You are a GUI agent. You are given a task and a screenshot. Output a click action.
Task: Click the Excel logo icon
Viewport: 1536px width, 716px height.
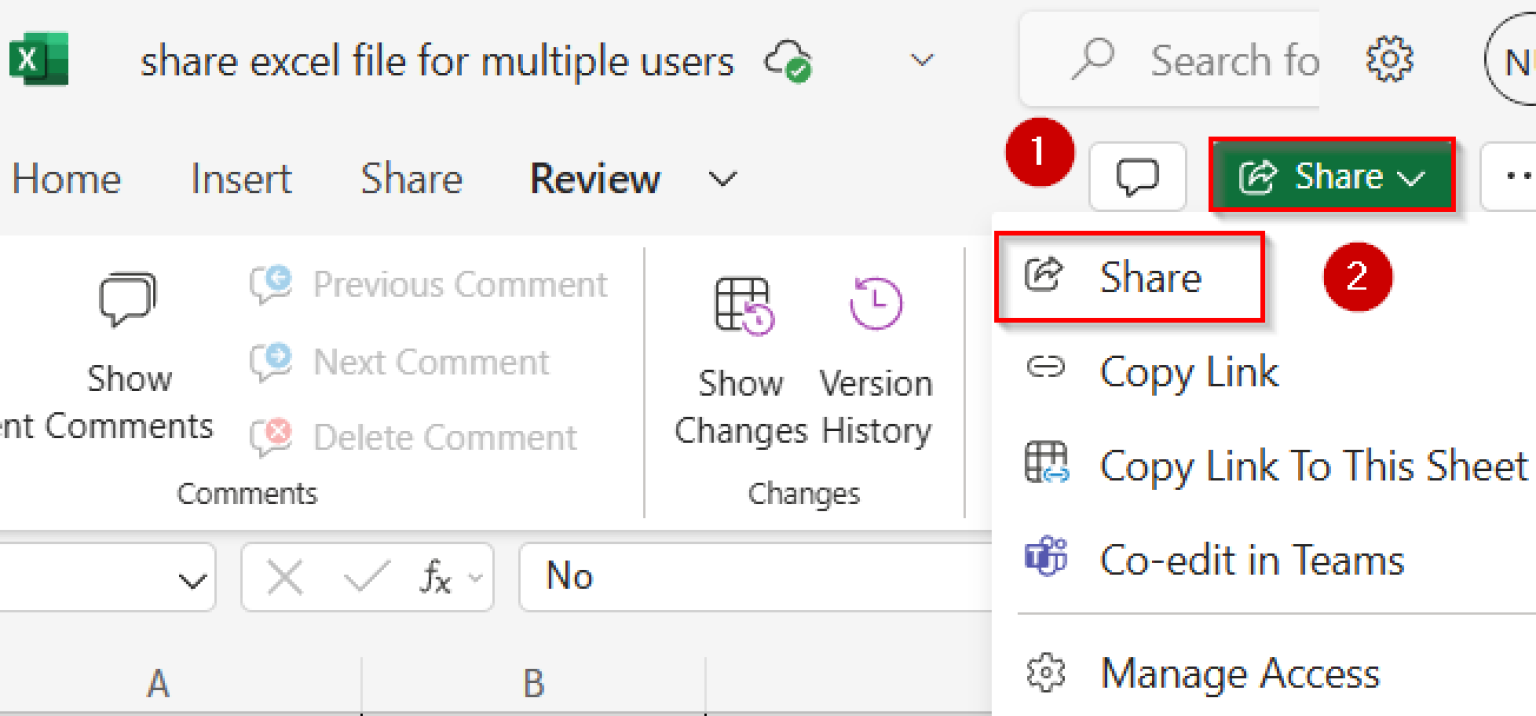[37, 57]
